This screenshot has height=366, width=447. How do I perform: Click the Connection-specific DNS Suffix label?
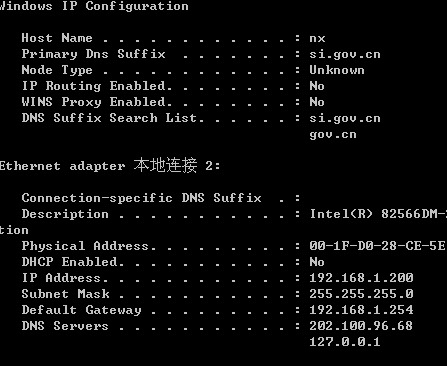coord(141,198)
